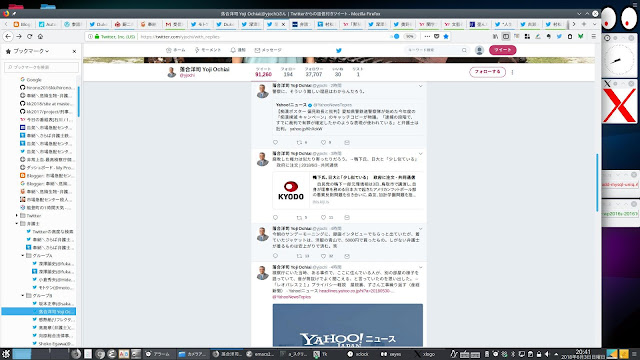640x360 pixels.
Task: Open Twitter 通知 navigation item
Action: (238, 50)
